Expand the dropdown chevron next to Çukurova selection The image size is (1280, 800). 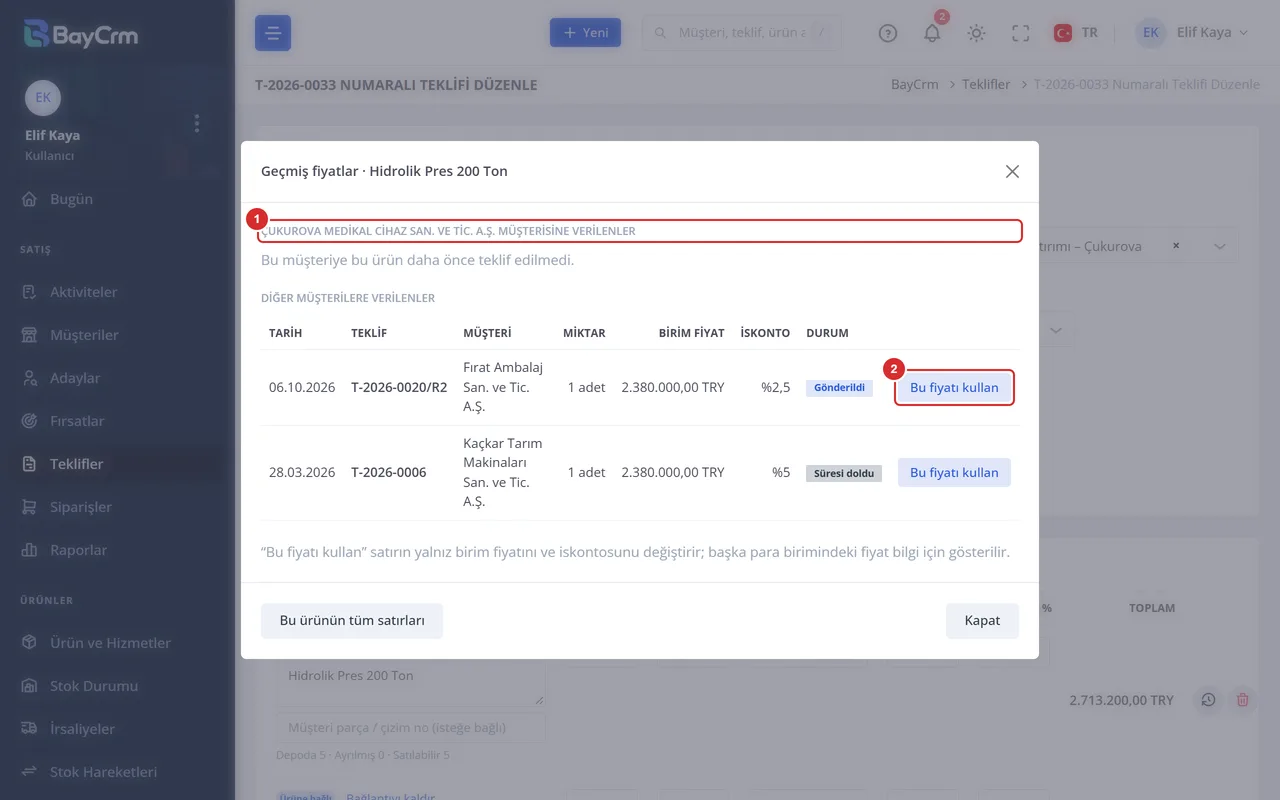click(1219, 246)
